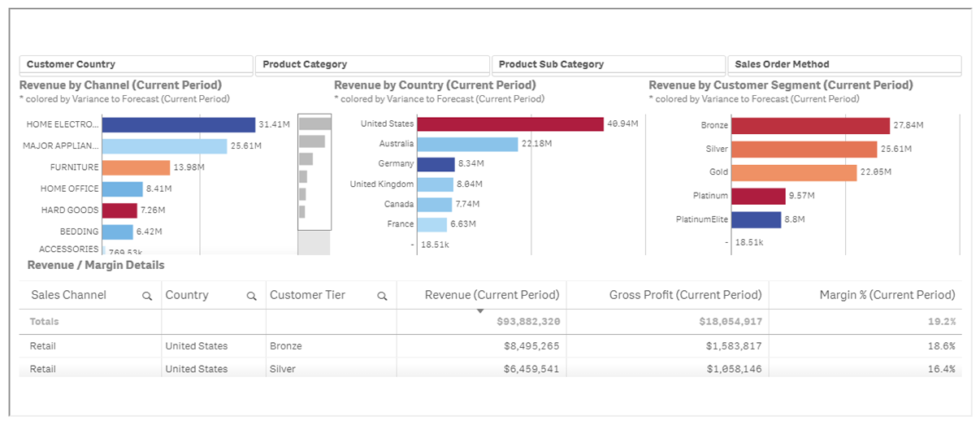This screenshot has width=980, height=425.
Task: Select the FURNITURE bar
Action: coord(136,168)
